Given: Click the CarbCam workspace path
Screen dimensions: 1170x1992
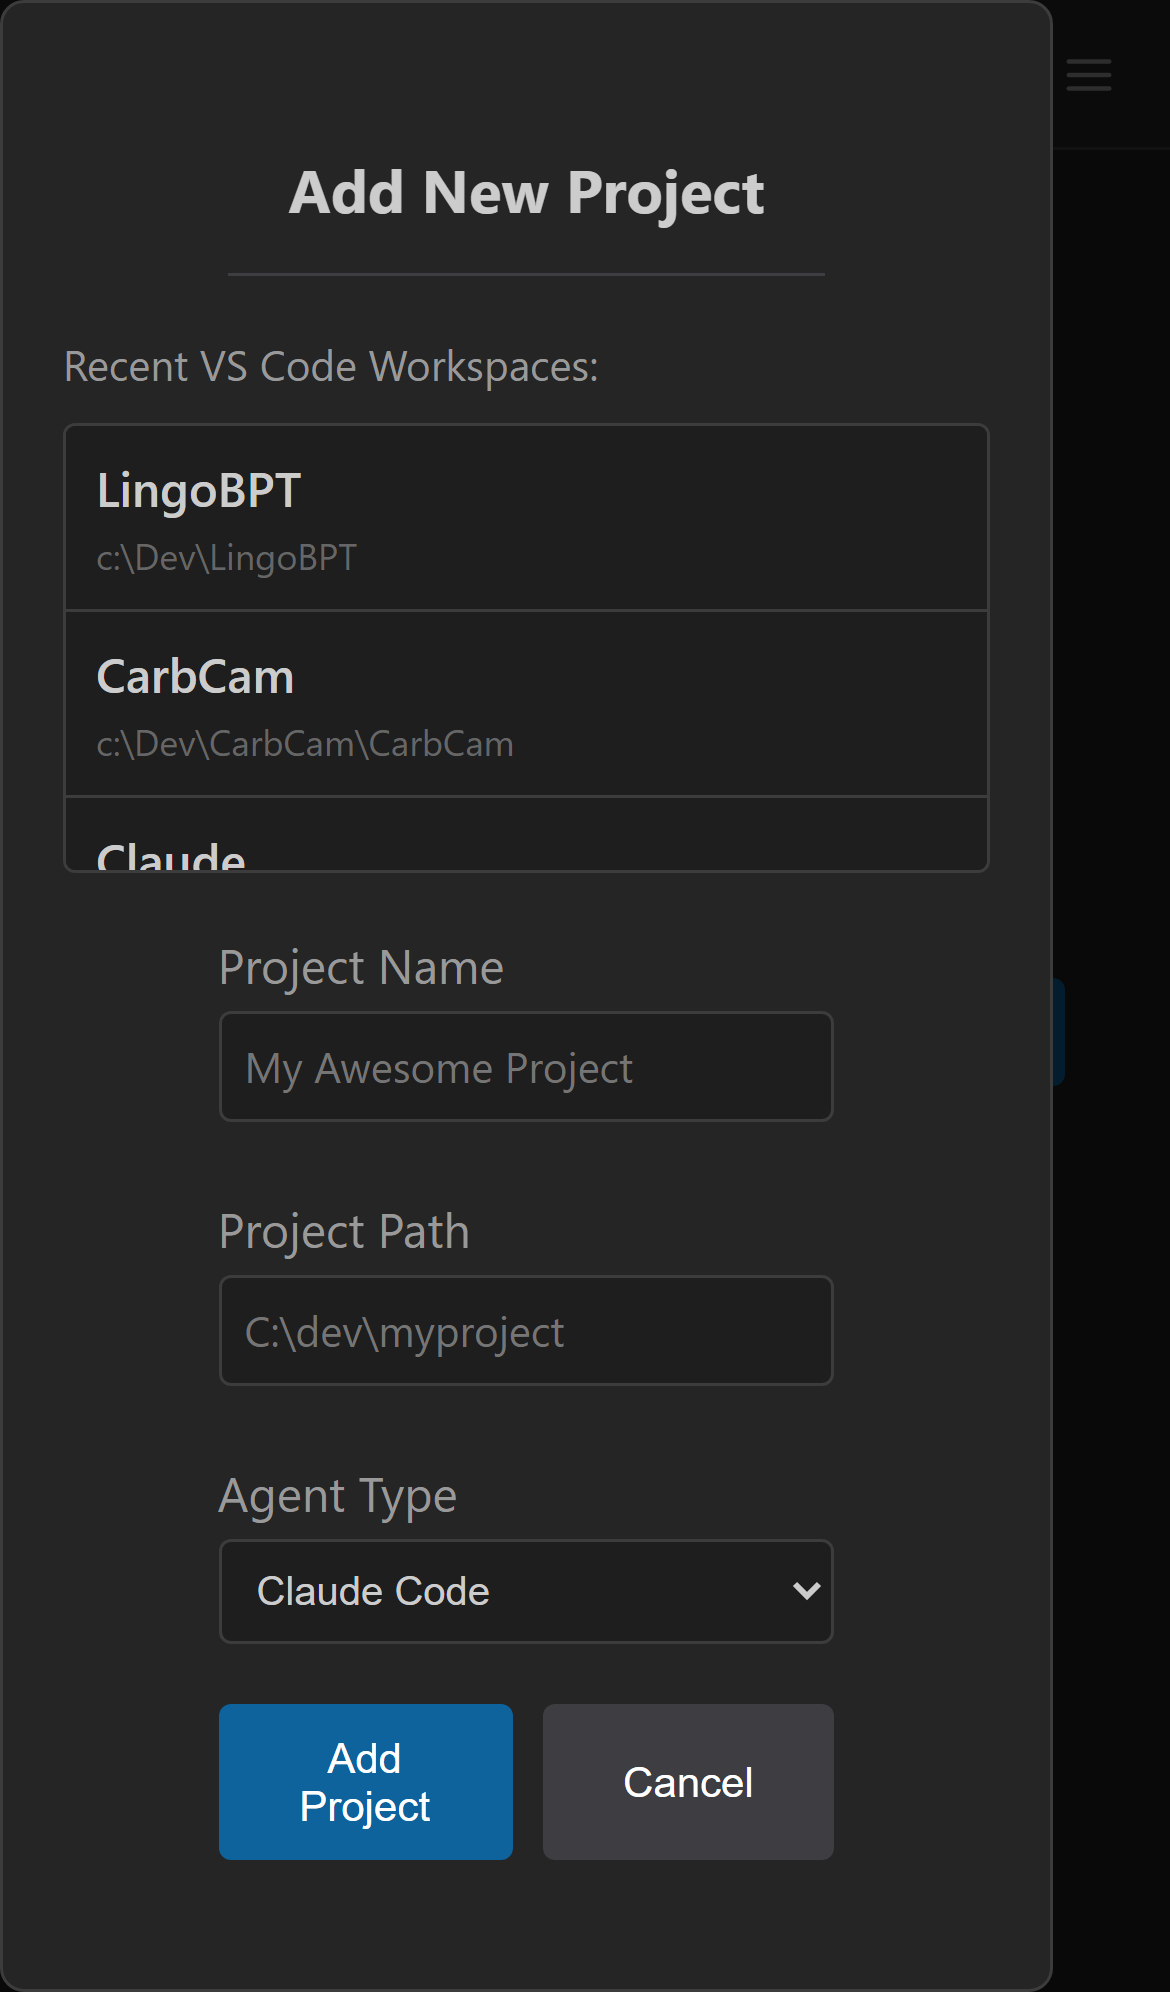Looking at the screenshot, I should tap(304, 743).
